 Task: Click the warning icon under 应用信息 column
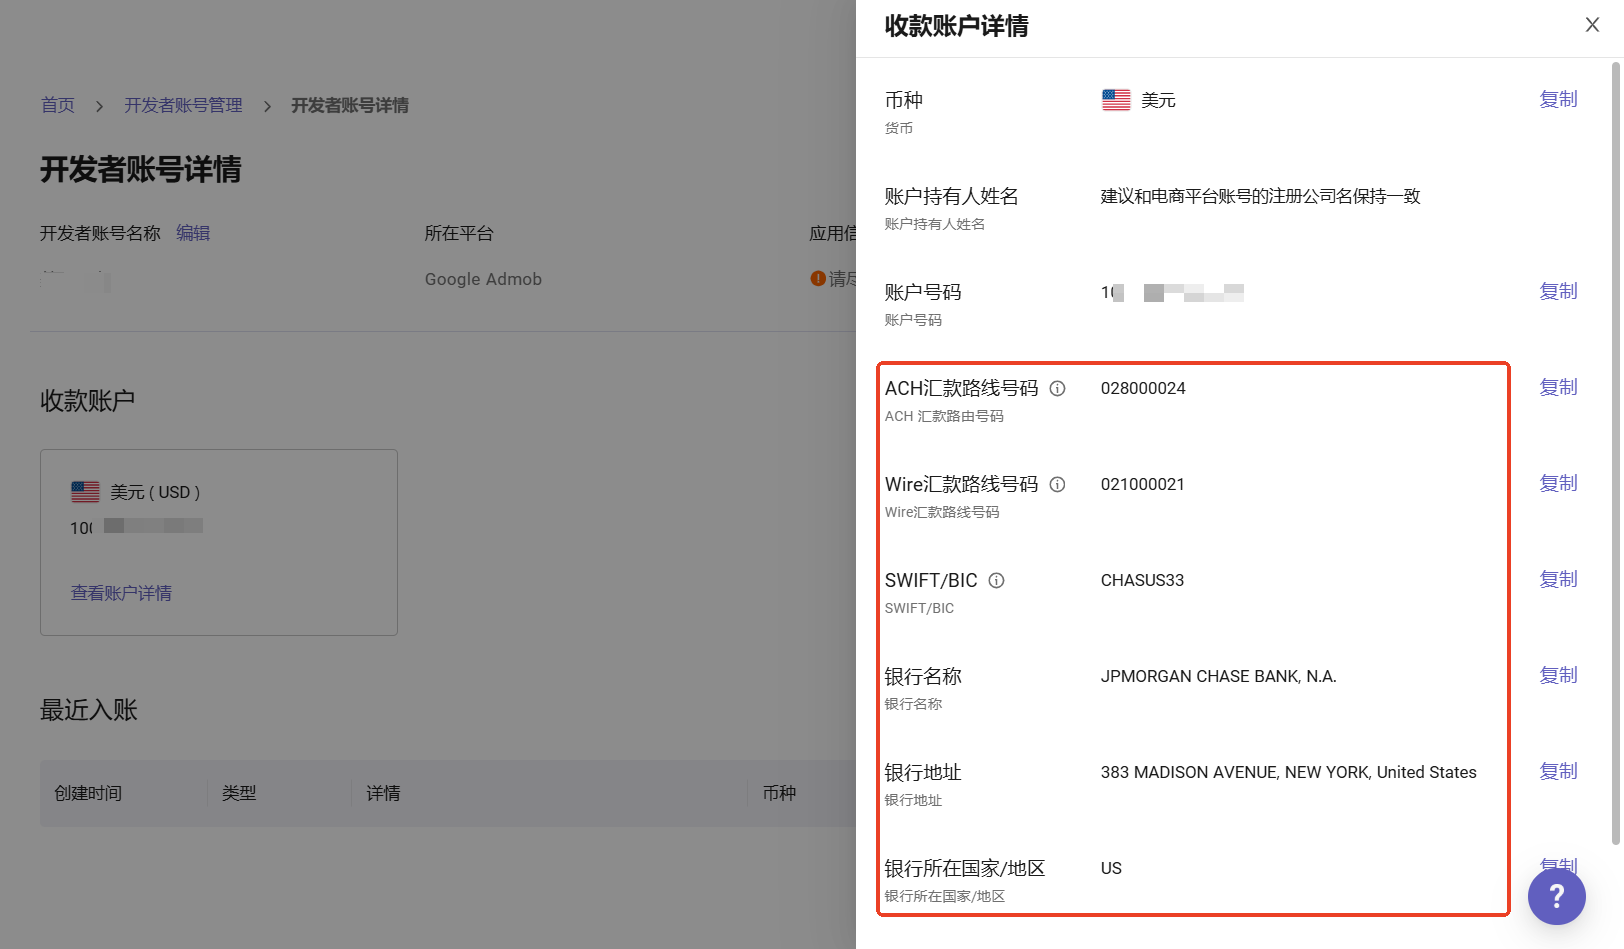(x=818, y=279)
